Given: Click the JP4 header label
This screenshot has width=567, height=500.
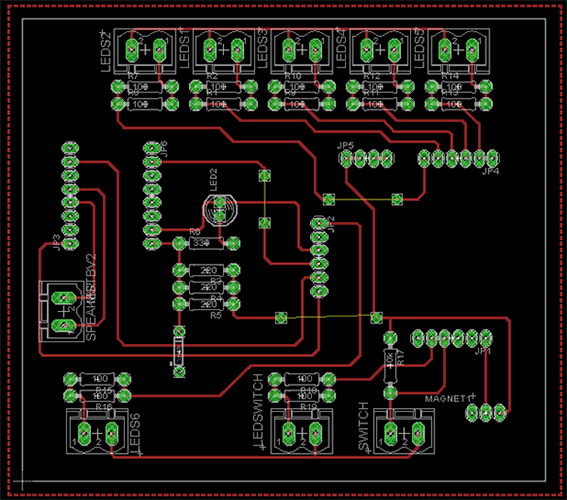Looking at the screenshot, I should tap(490, 171).
